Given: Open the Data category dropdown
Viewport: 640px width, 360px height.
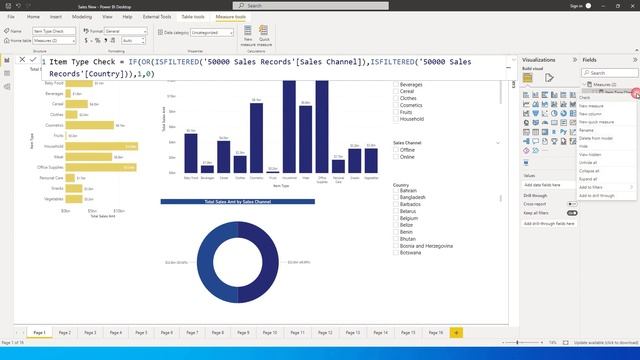Looking at the screenshot, I should pos(212,32).
